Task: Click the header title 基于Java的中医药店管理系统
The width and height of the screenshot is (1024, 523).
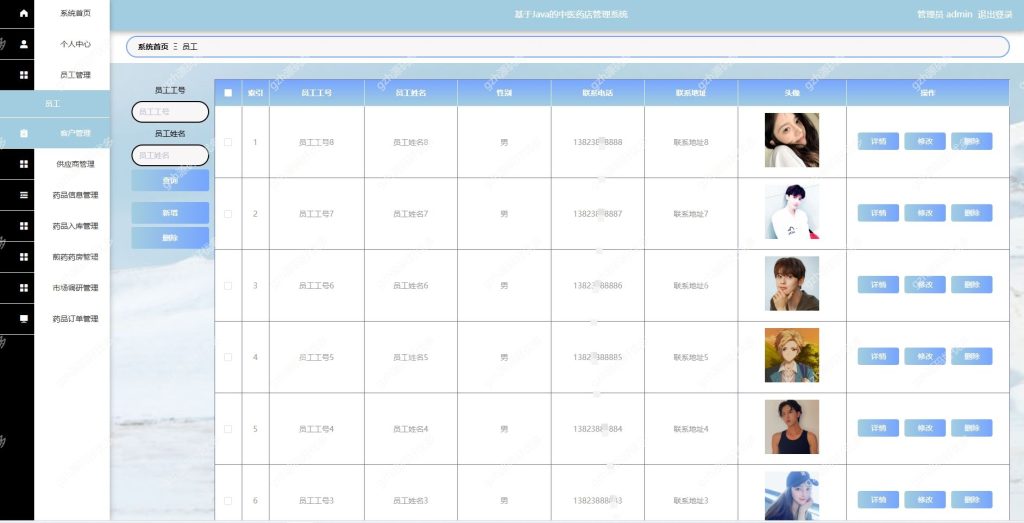Action: pyautogui.click(x=571, y=14)
